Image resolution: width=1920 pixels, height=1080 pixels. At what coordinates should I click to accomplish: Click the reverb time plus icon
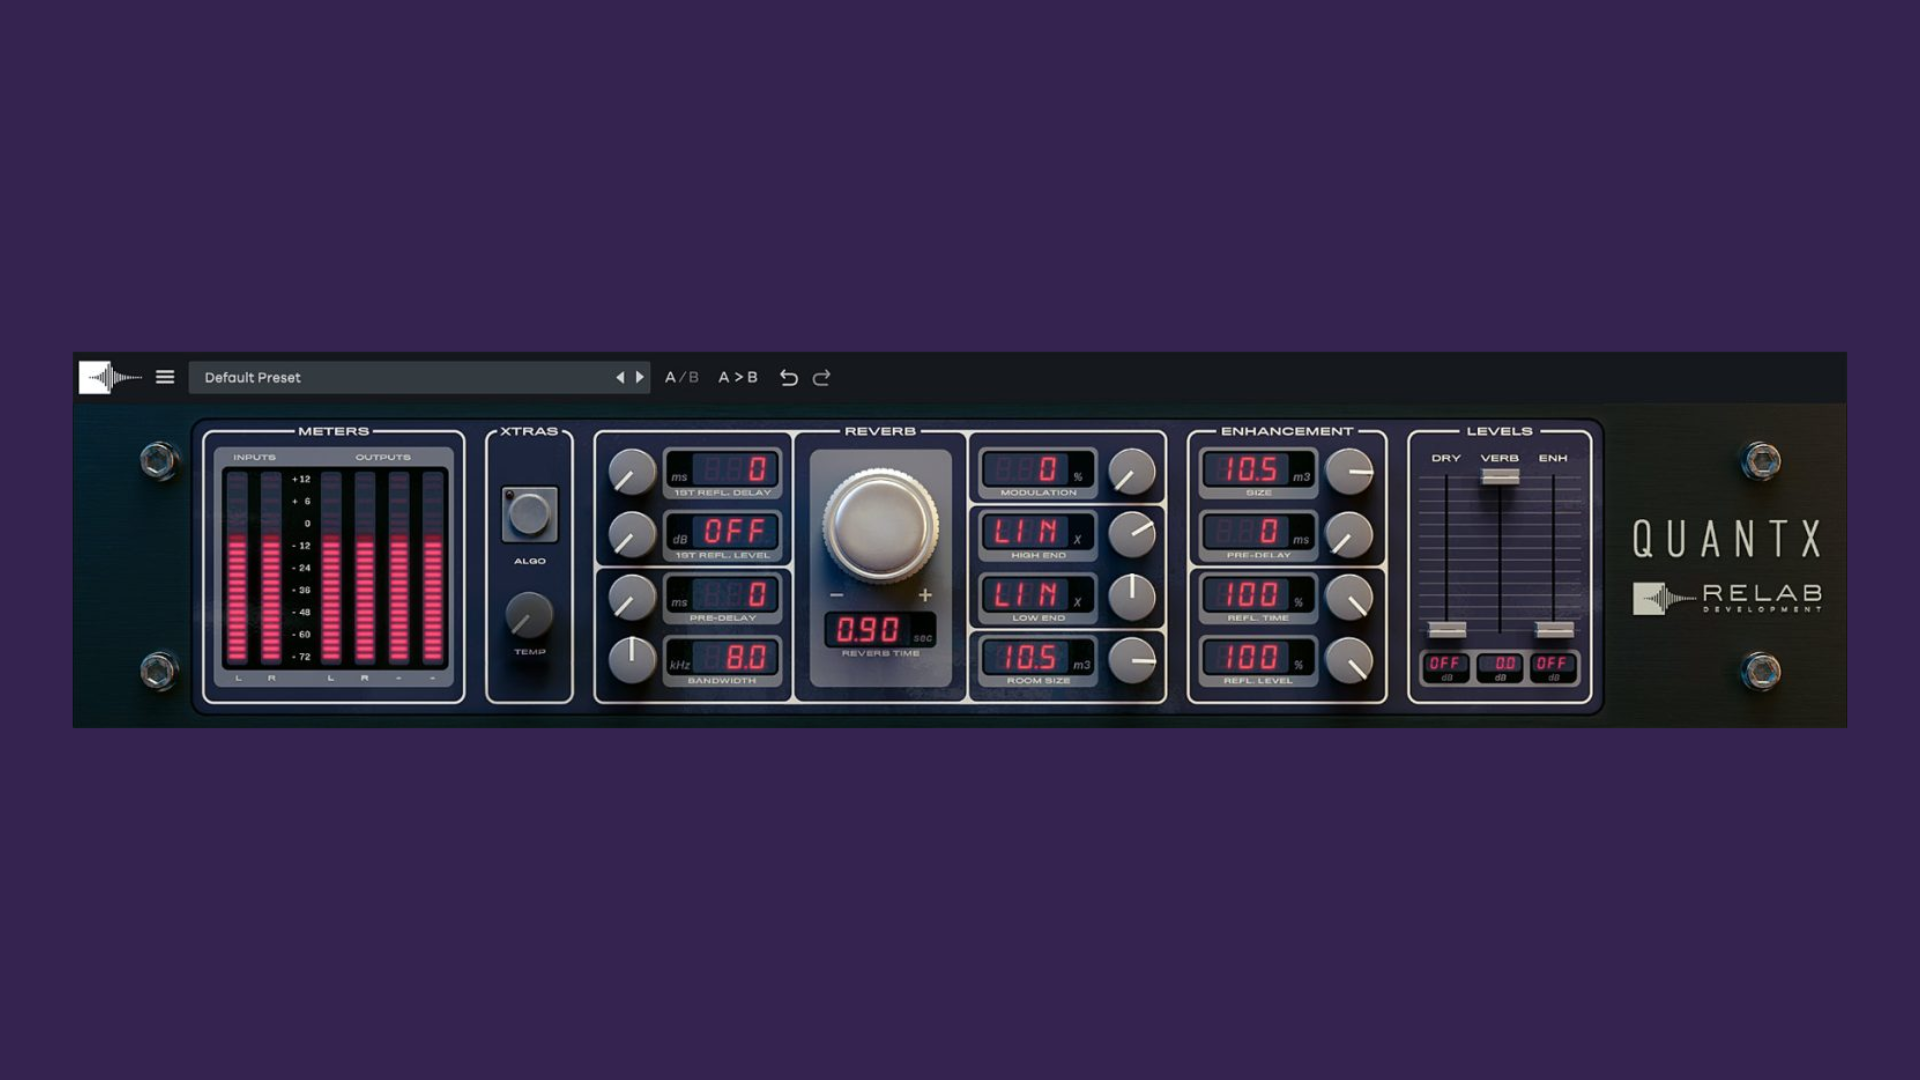tap(925, 595)
